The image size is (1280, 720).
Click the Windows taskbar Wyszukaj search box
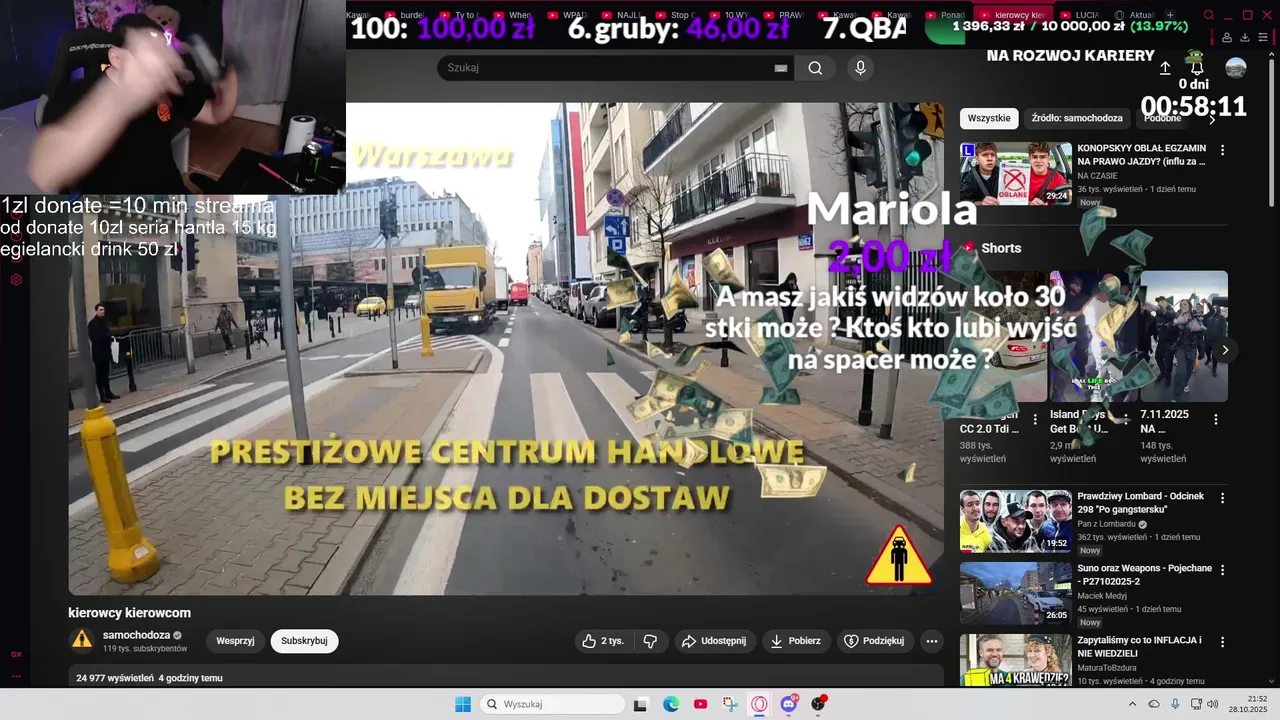coord(552,704)
